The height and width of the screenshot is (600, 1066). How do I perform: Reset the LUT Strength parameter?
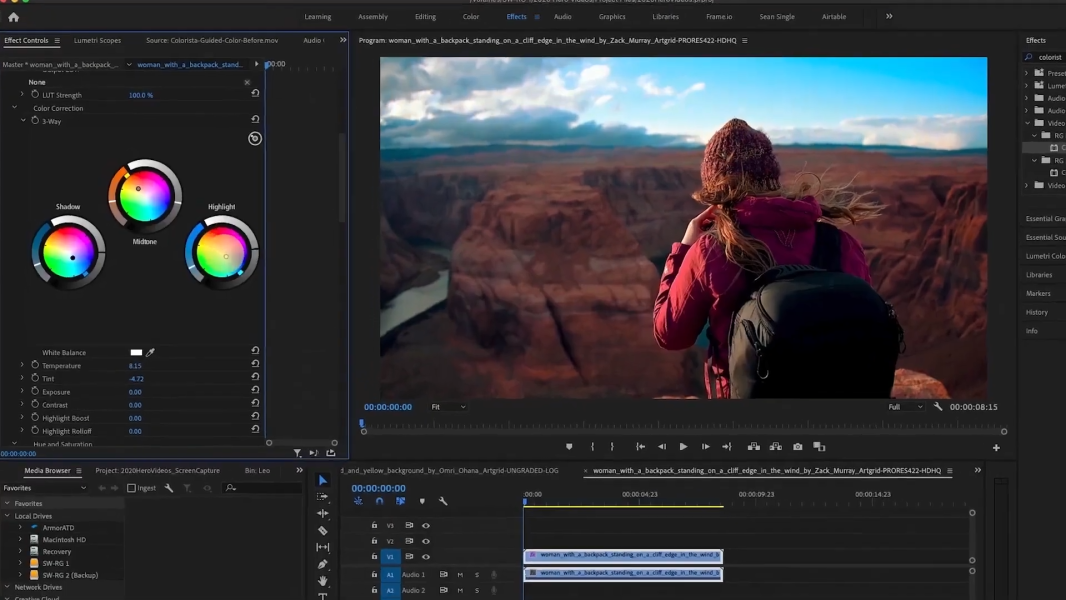click(x=255, y=93)
